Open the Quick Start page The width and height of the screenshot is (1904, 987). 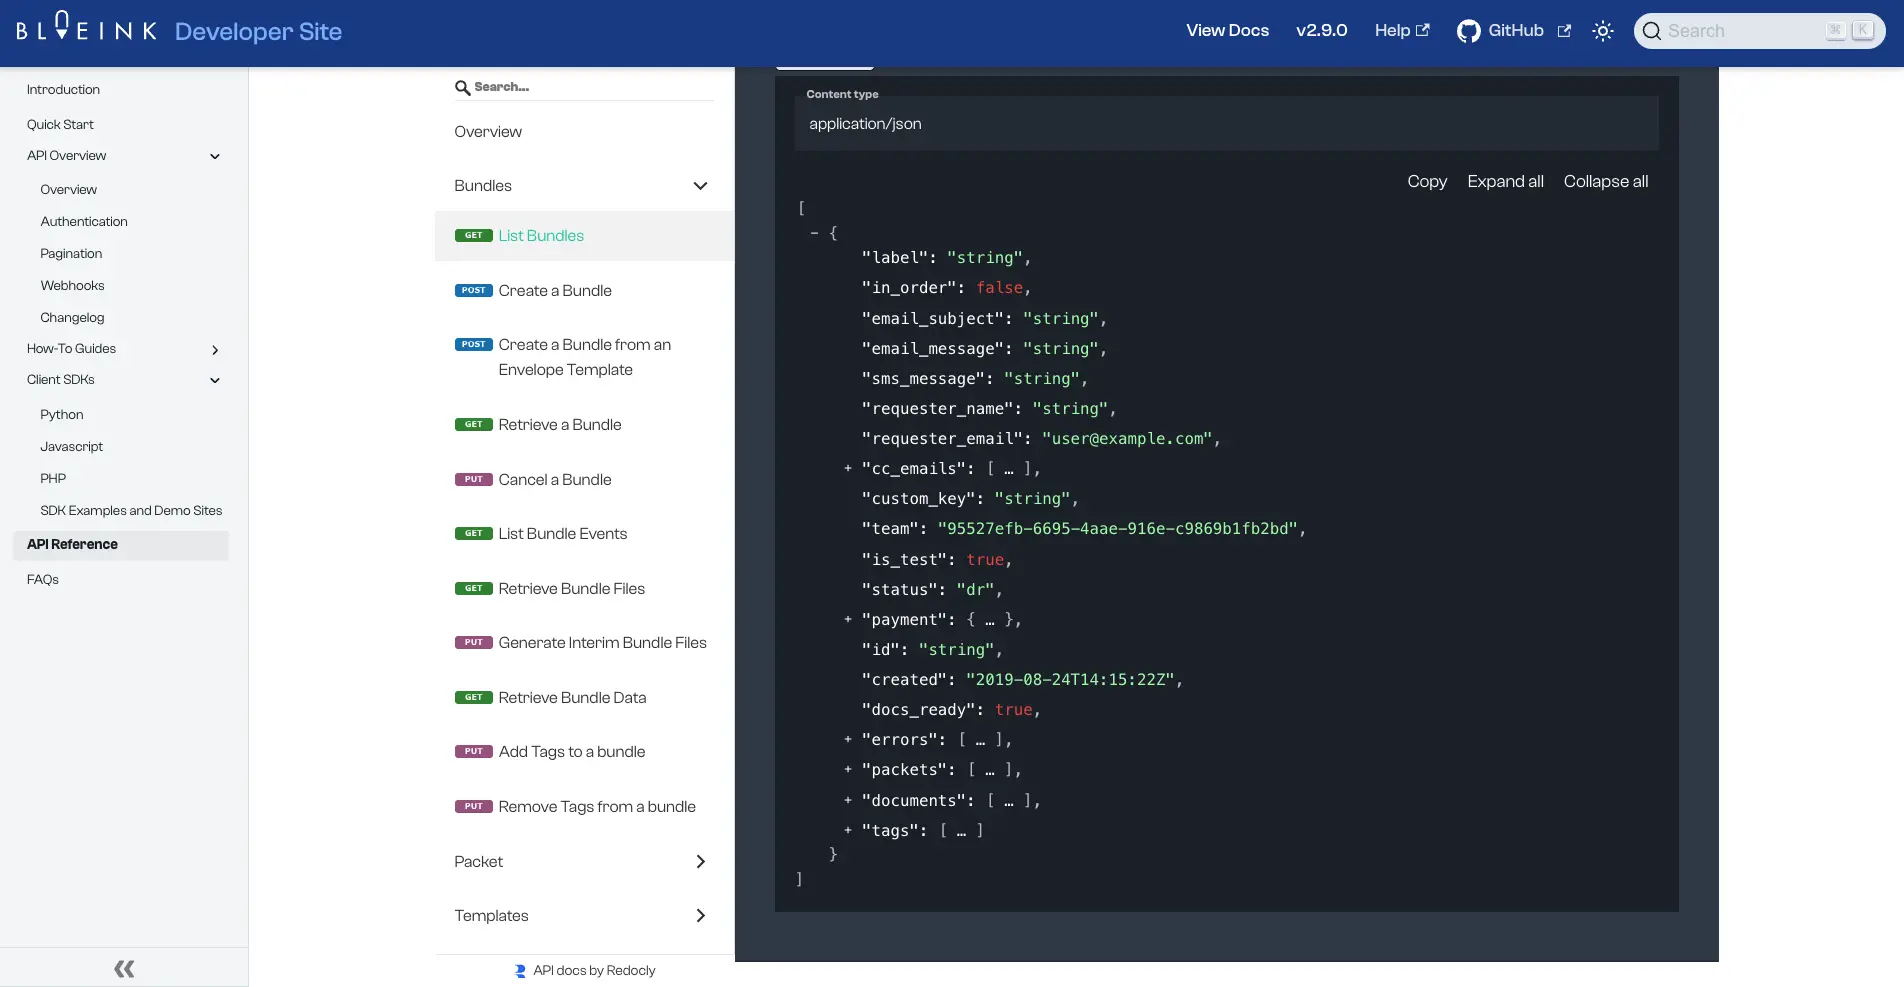pos(60,125)
